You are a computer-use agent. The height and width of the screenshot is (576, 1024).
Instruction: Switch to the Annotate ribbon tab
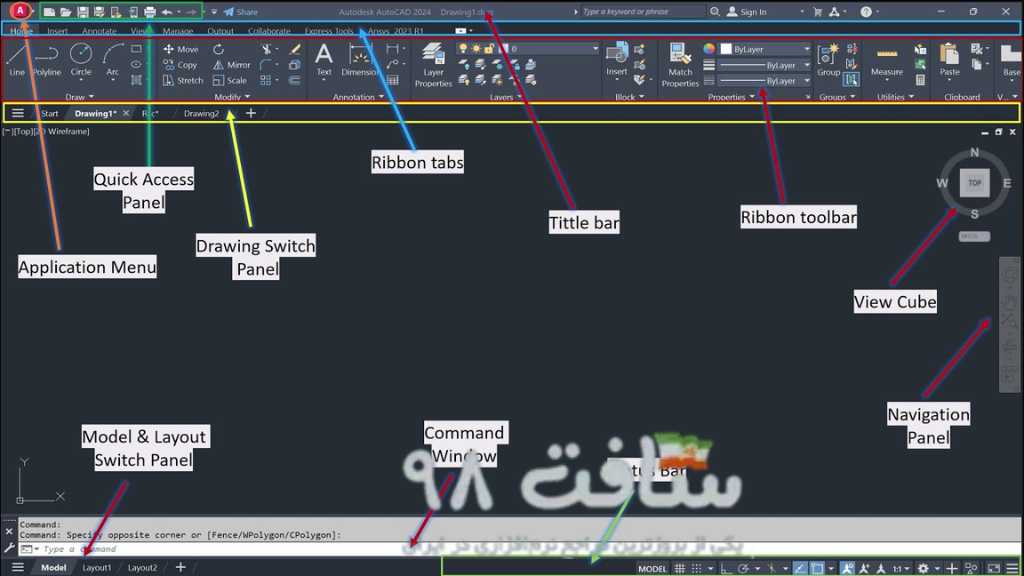pos(99,31)
